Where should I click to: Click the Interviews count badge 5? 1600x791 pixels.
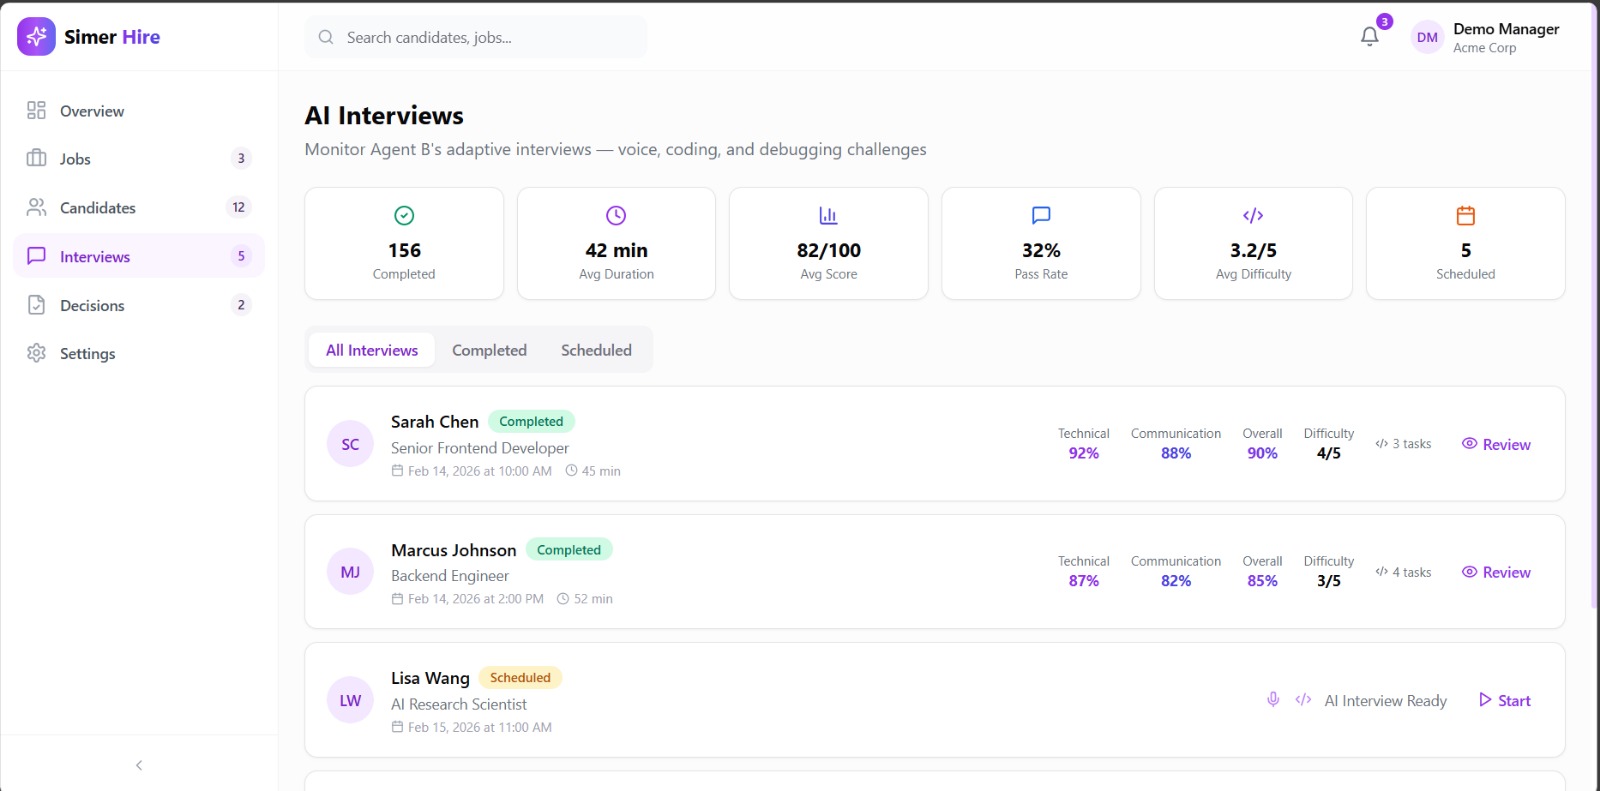(x=240, y=256)
